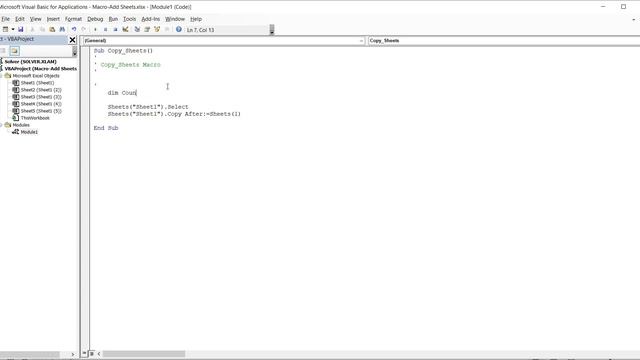Click Project panel toolbar overflow arrow
This screenshot has width=640, height=360.
(74, 51)
